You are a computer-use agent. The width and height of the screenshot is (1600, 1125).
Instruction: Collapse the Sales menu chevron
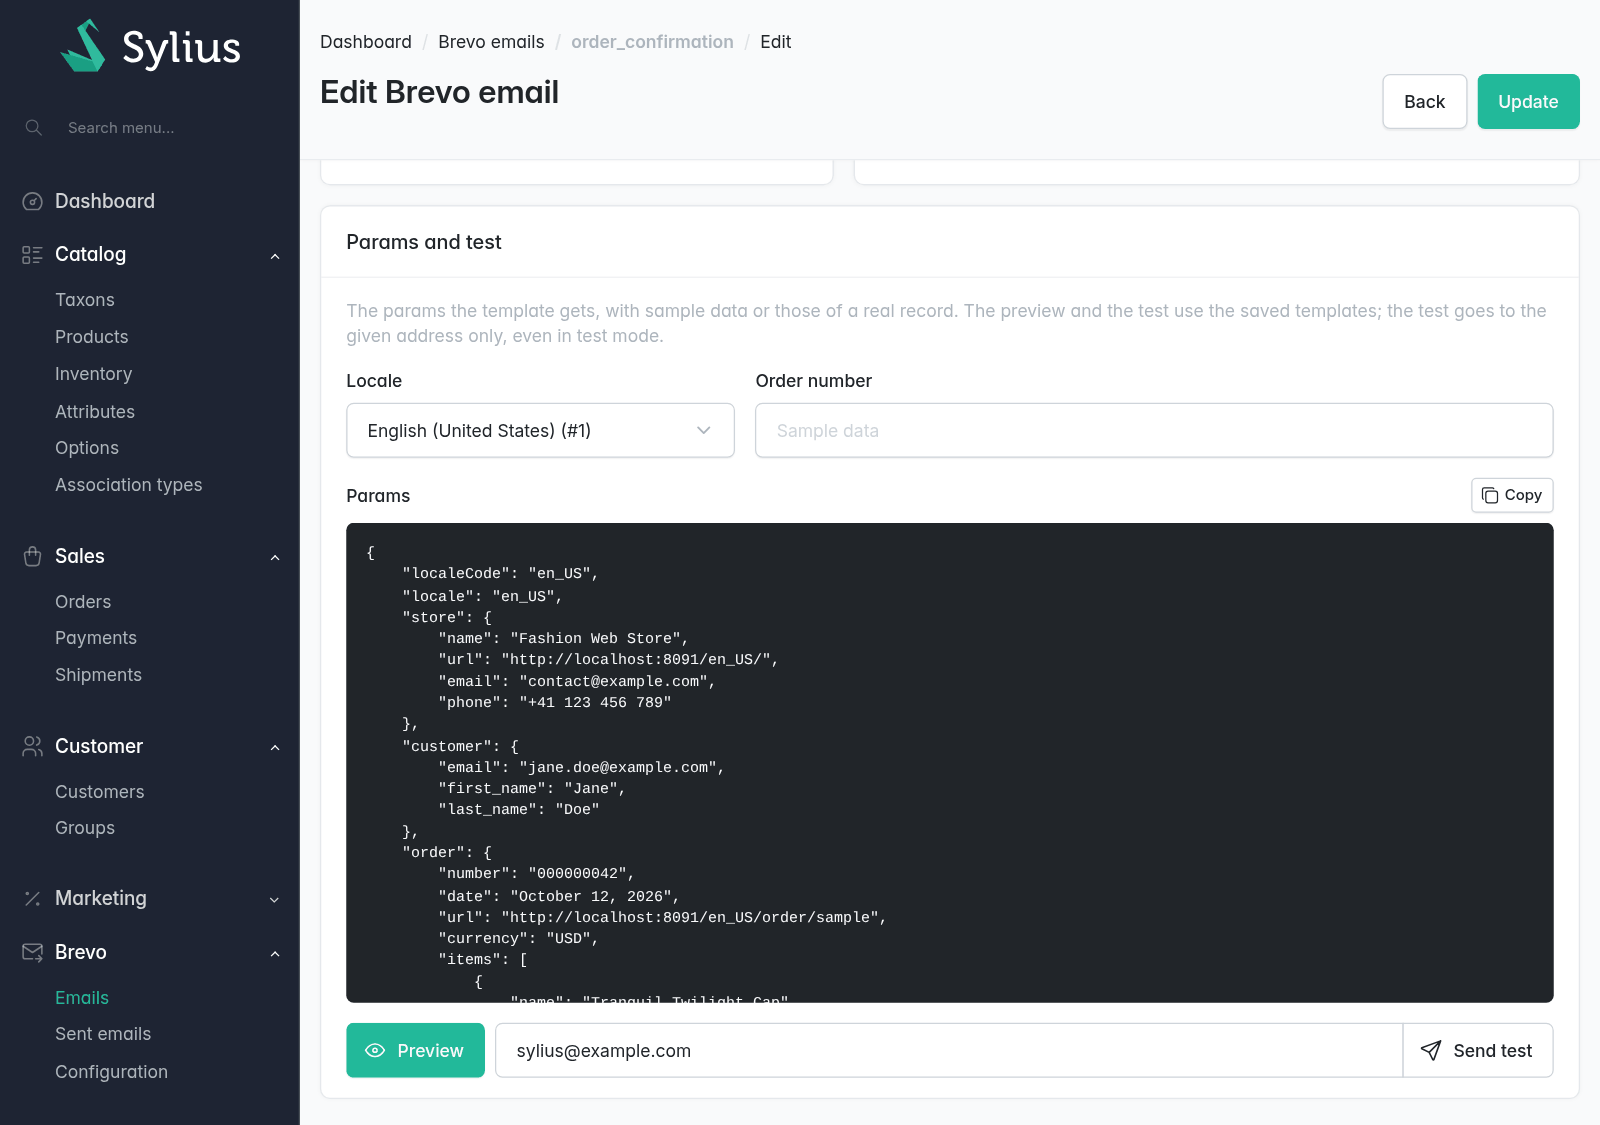point(275,558)
